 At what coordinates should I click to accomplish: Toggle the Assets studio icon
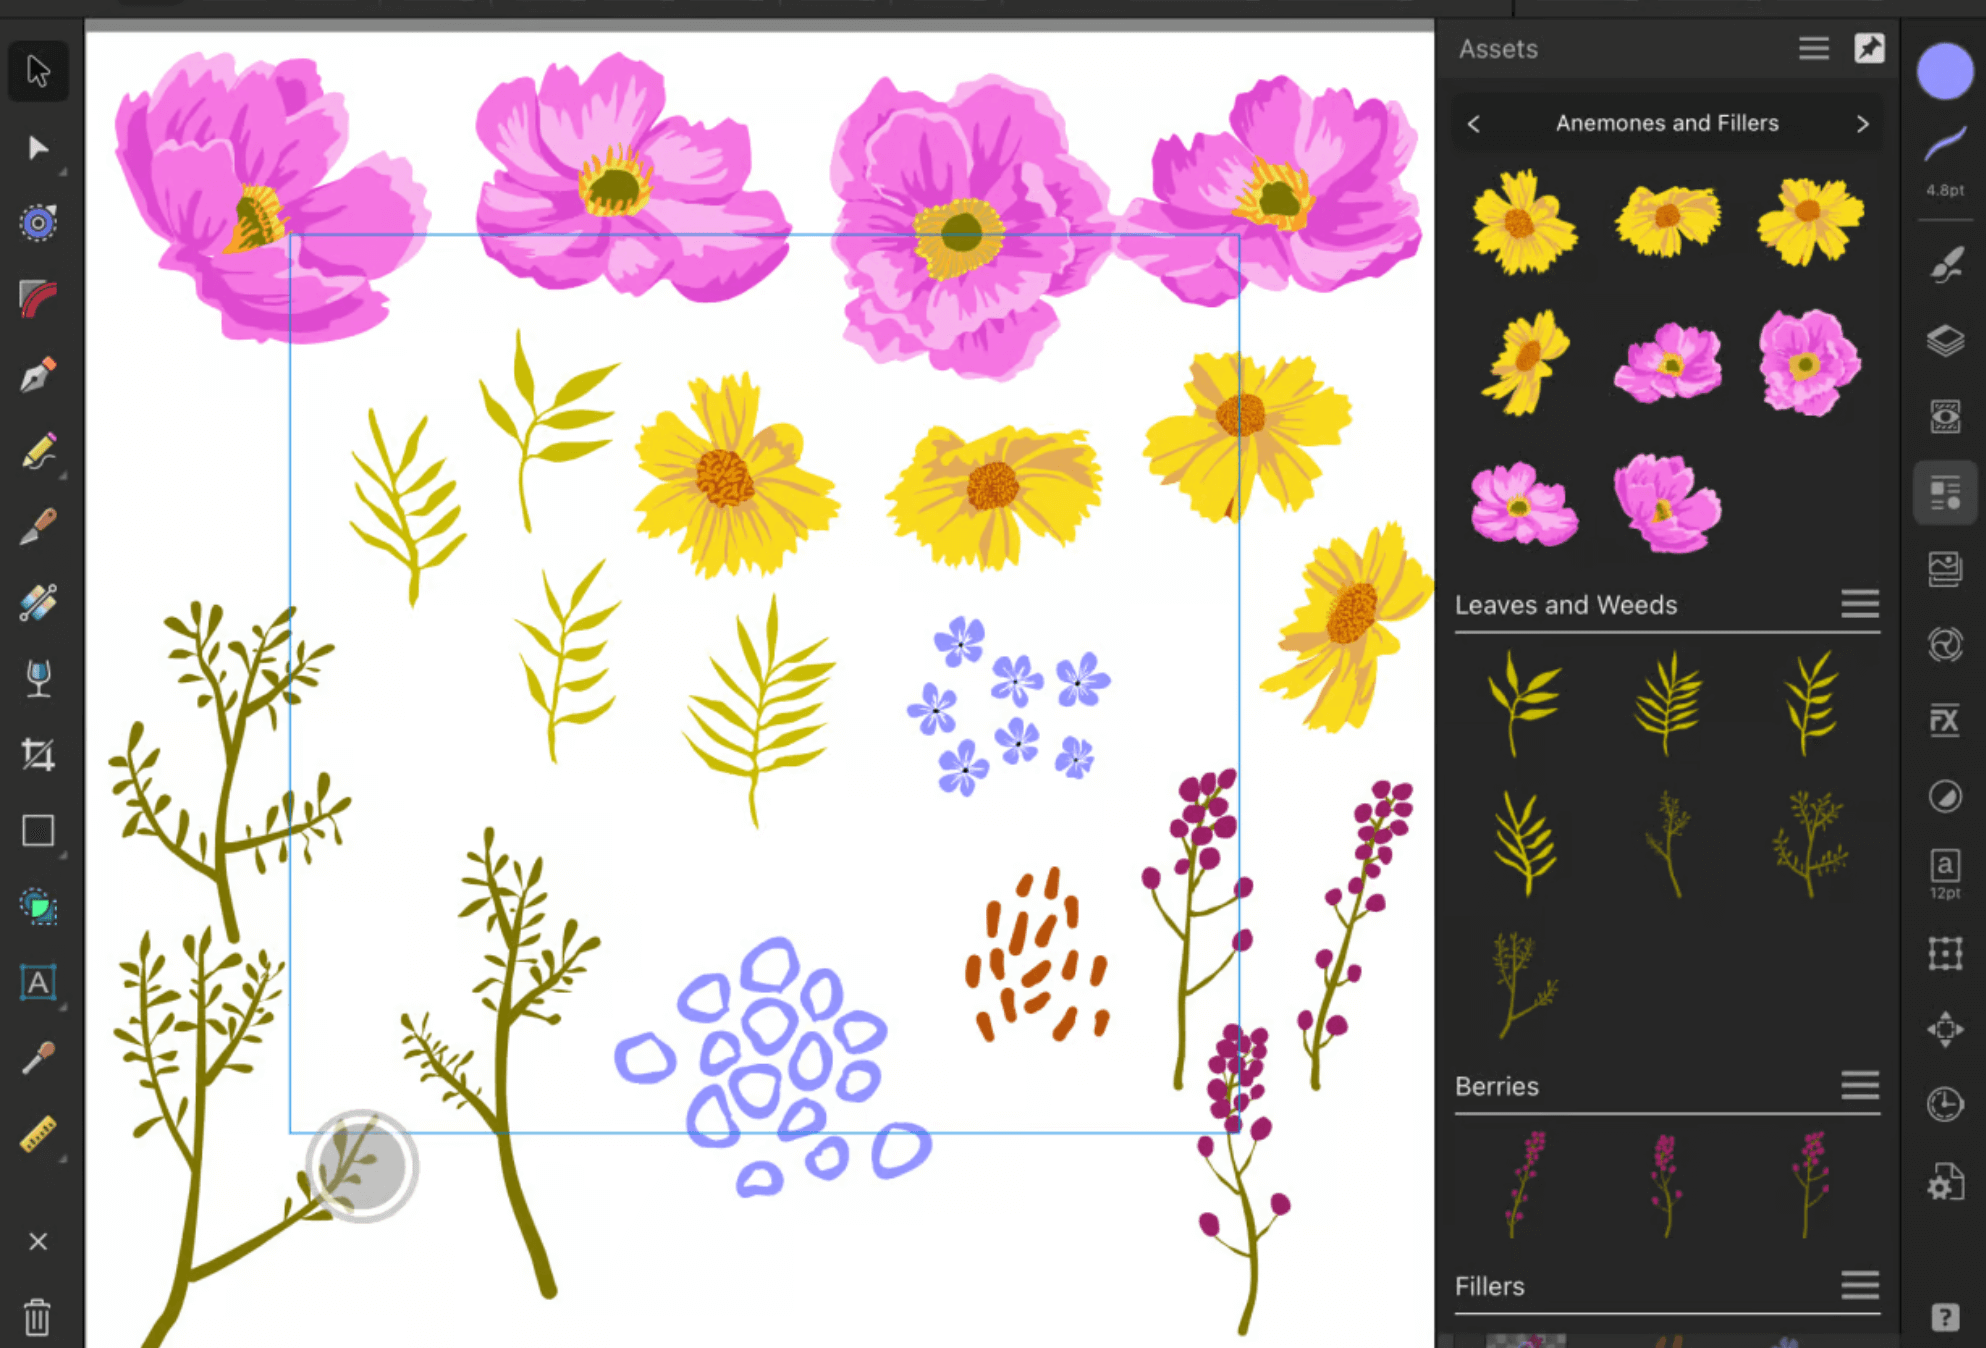pyautogui.click(x=1945, y=493)
